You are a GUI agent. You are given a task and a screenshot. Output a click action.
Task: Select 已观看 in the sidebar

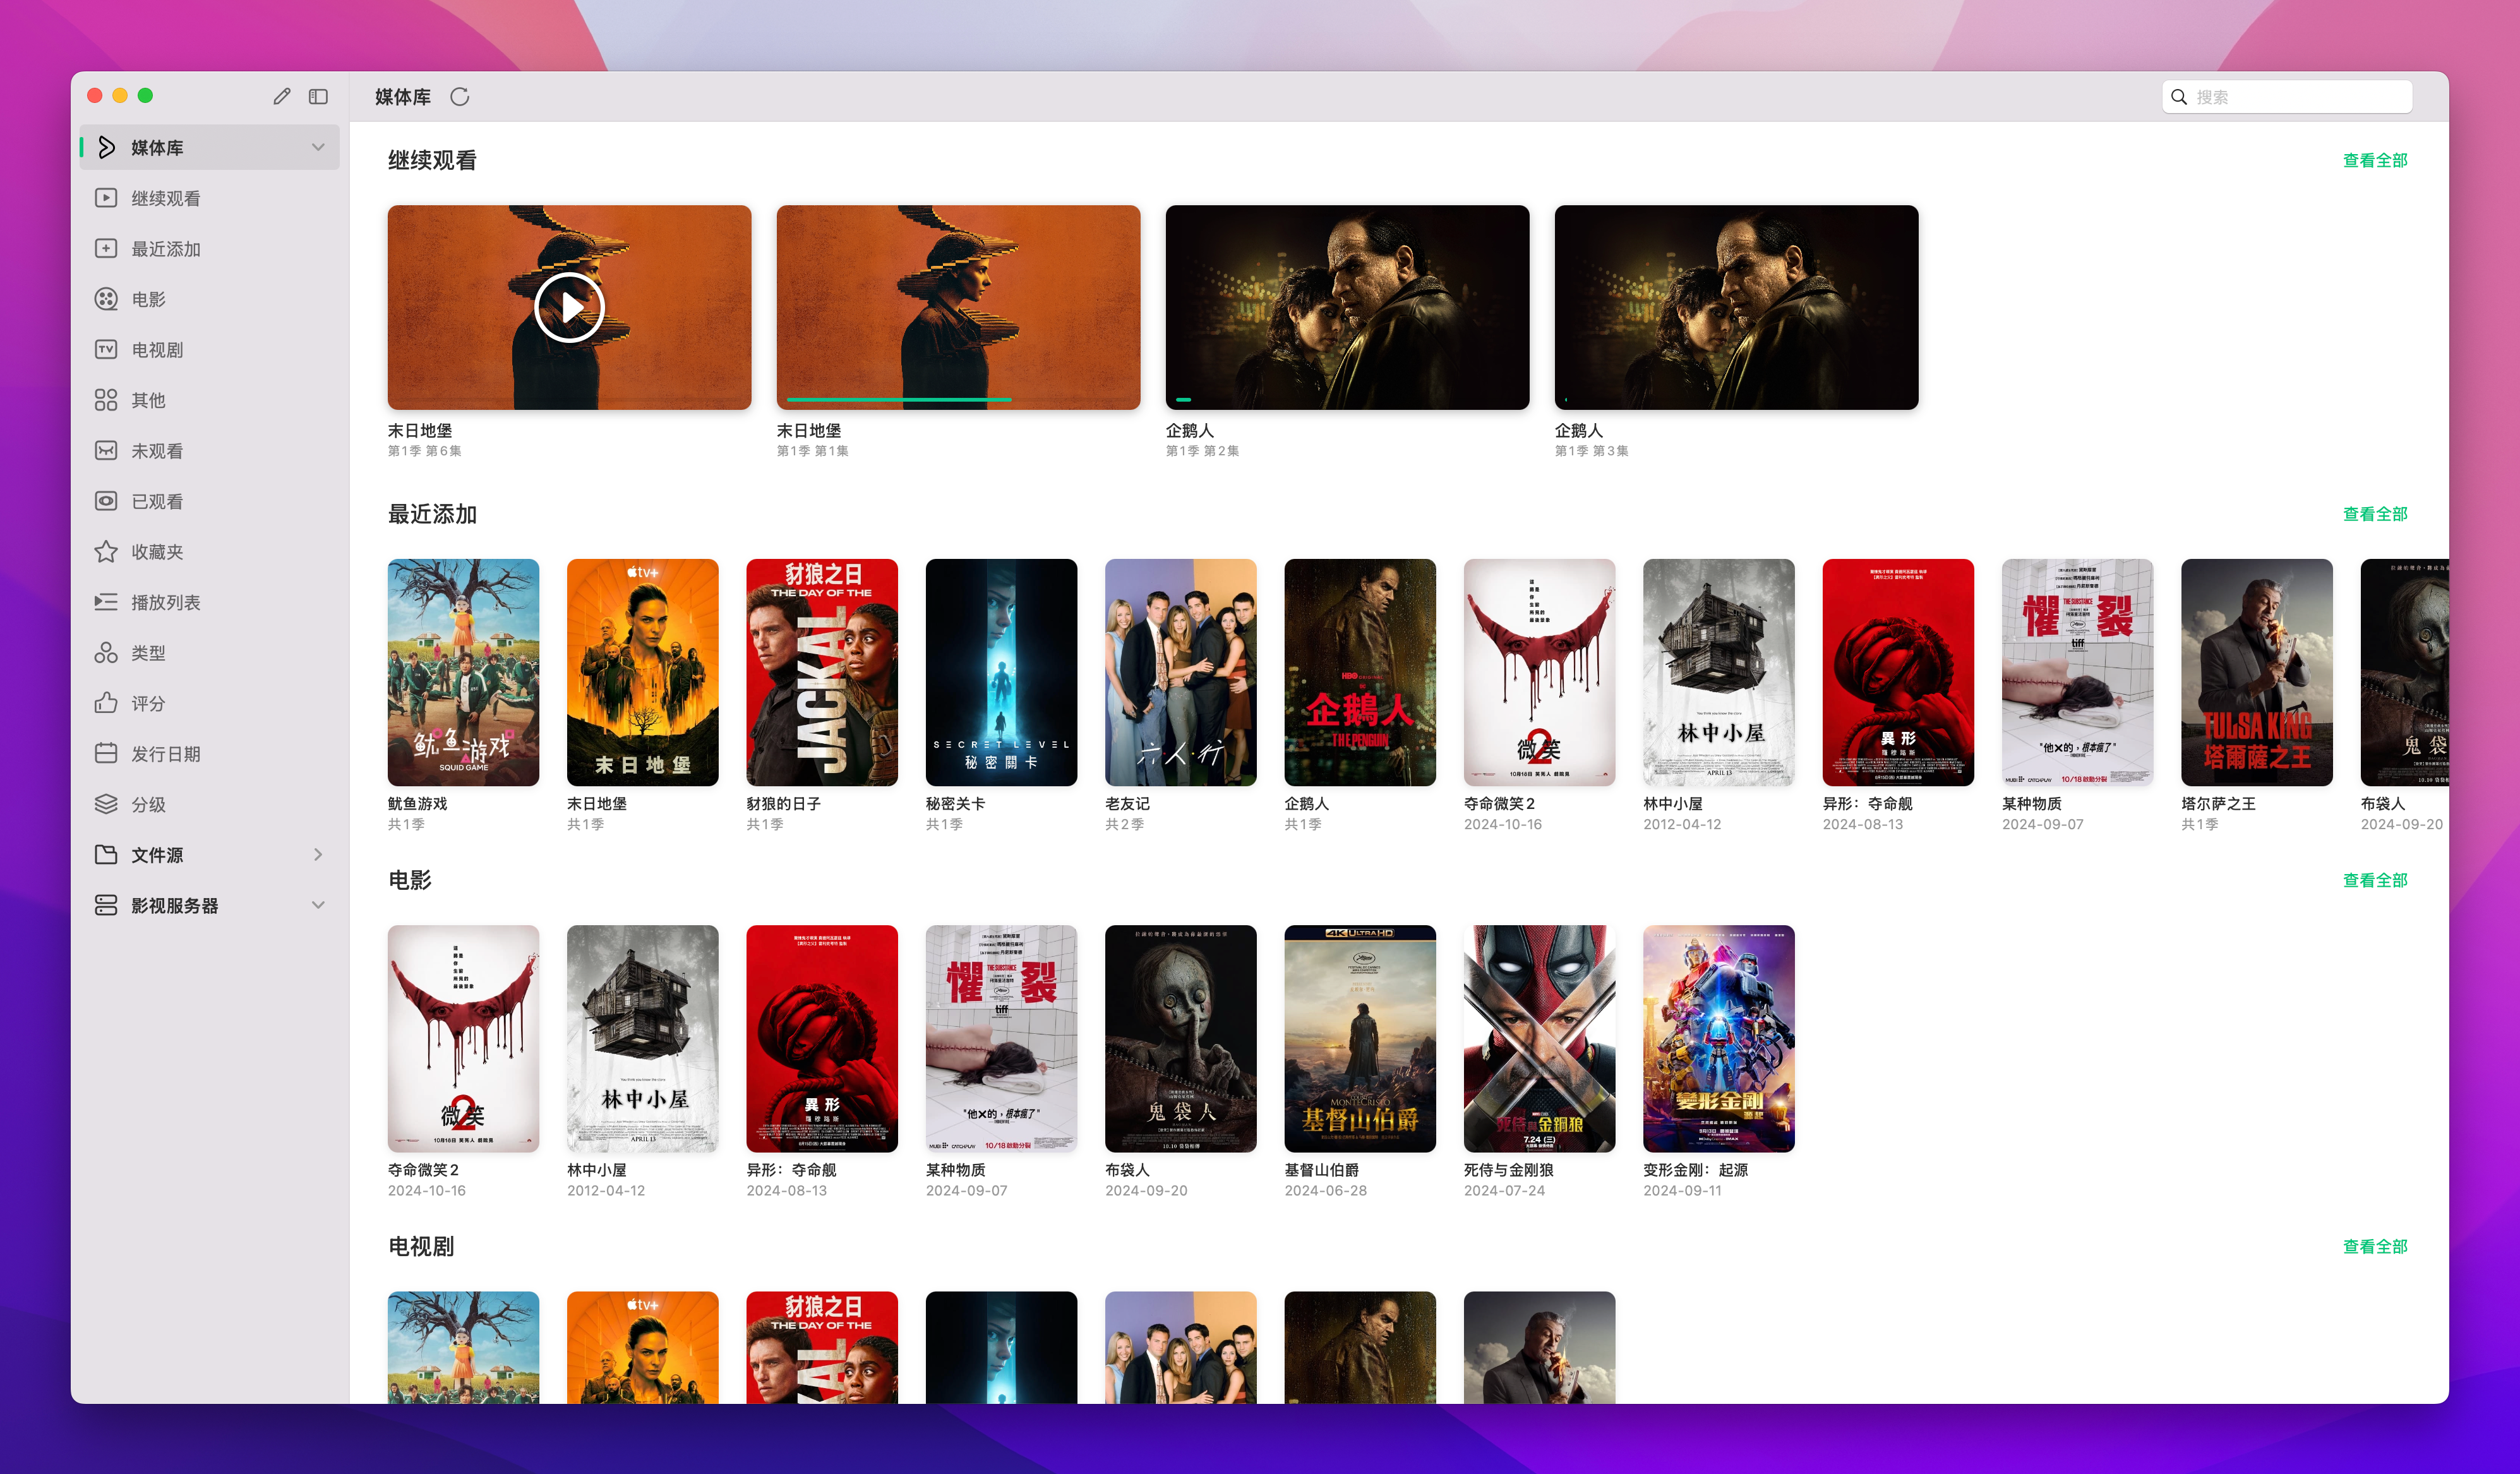[x=210, y=501]
